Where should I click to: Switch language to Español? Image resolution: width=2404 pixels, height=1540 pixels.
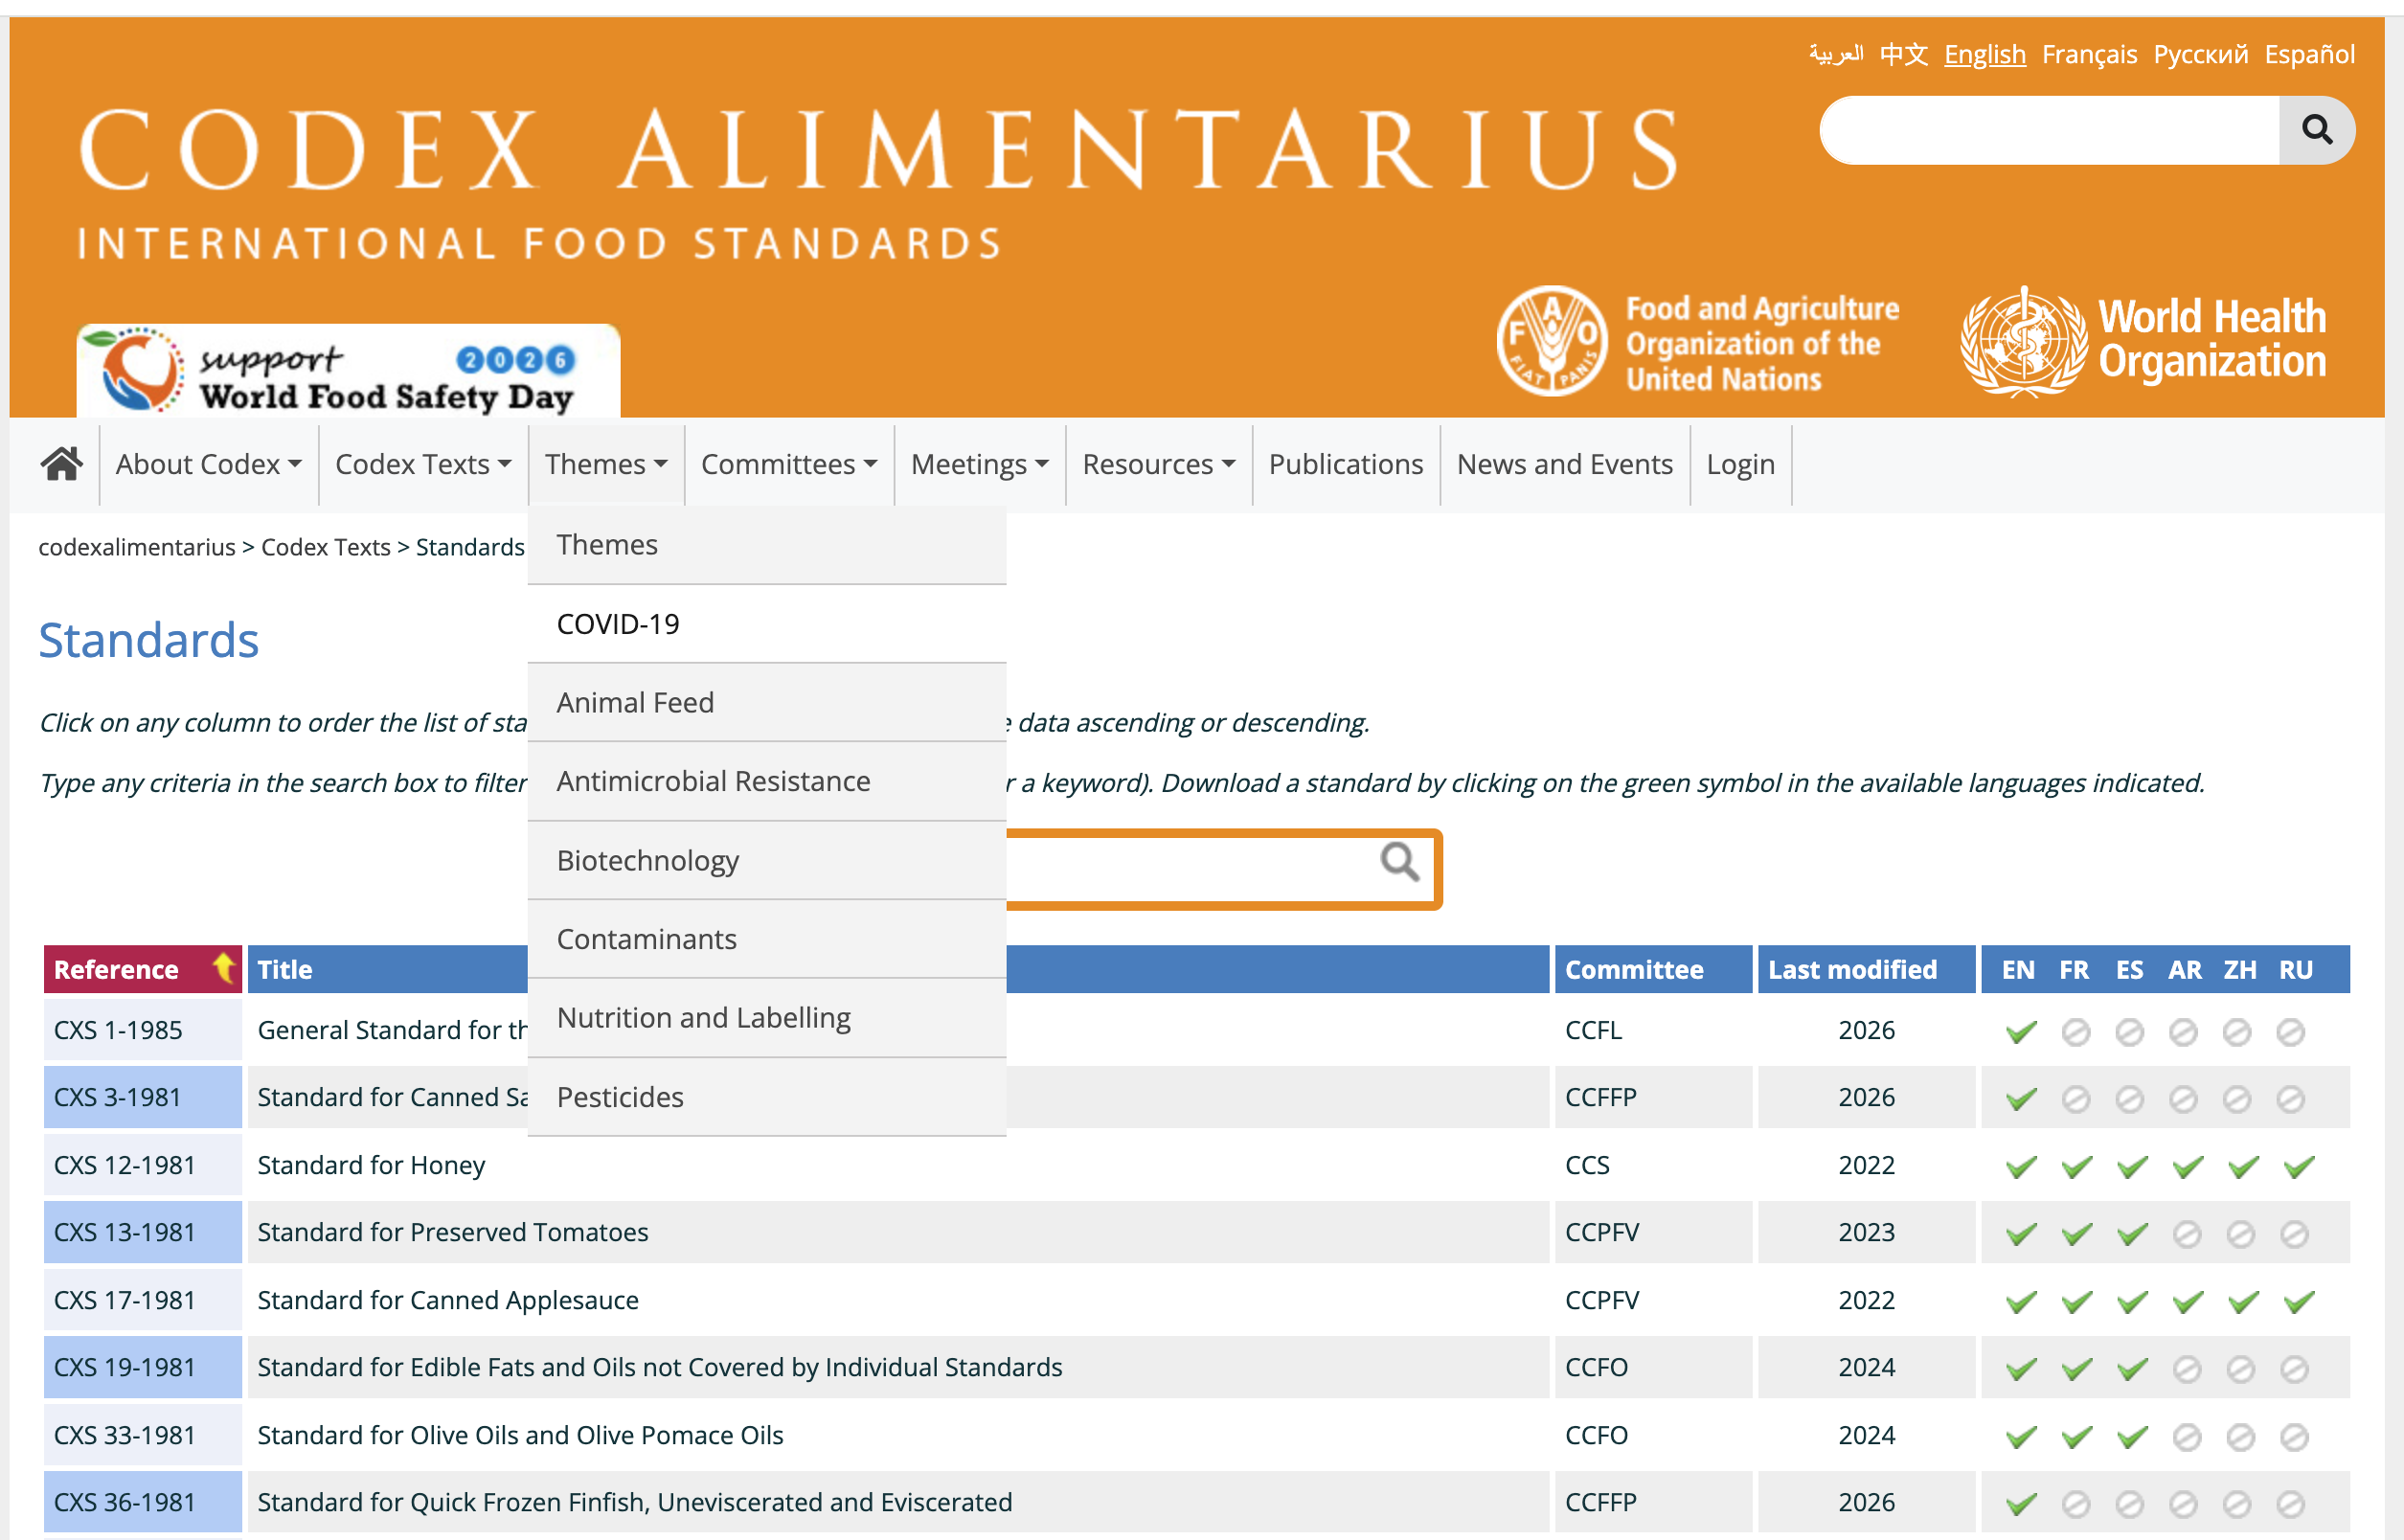click(x=2309, y=54)
